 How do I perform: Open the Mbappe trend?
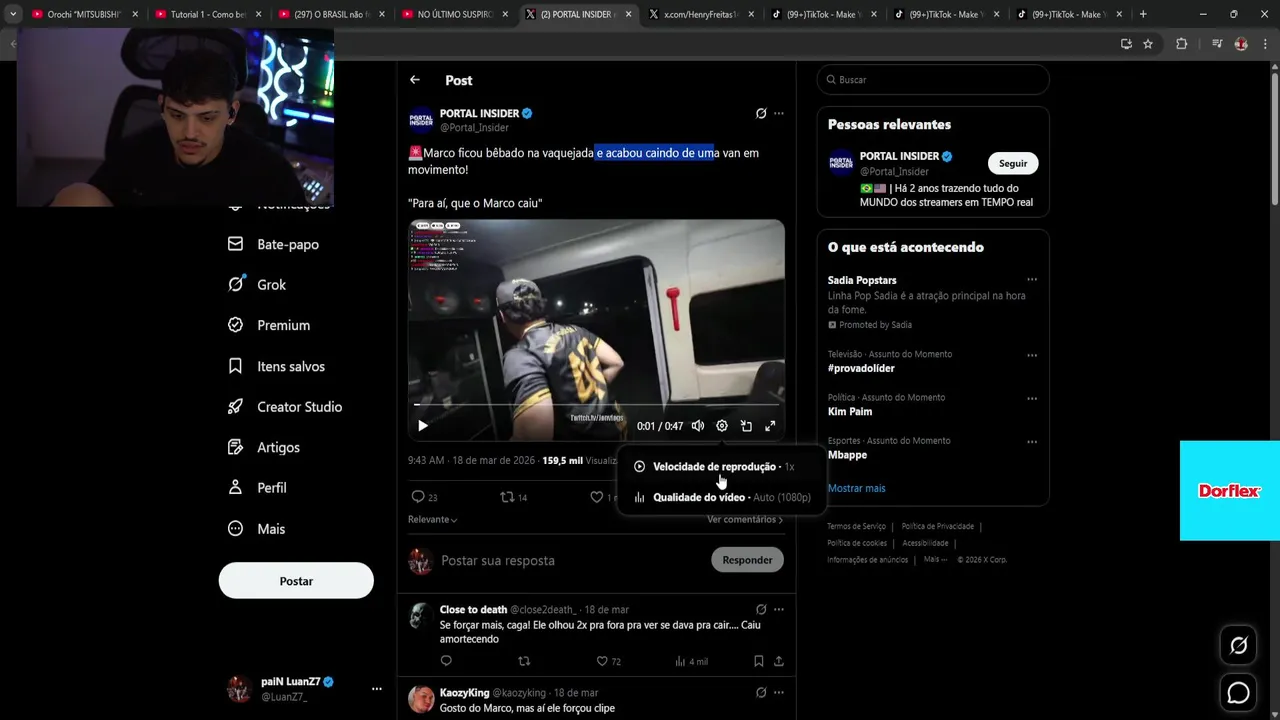click(847, 455)
